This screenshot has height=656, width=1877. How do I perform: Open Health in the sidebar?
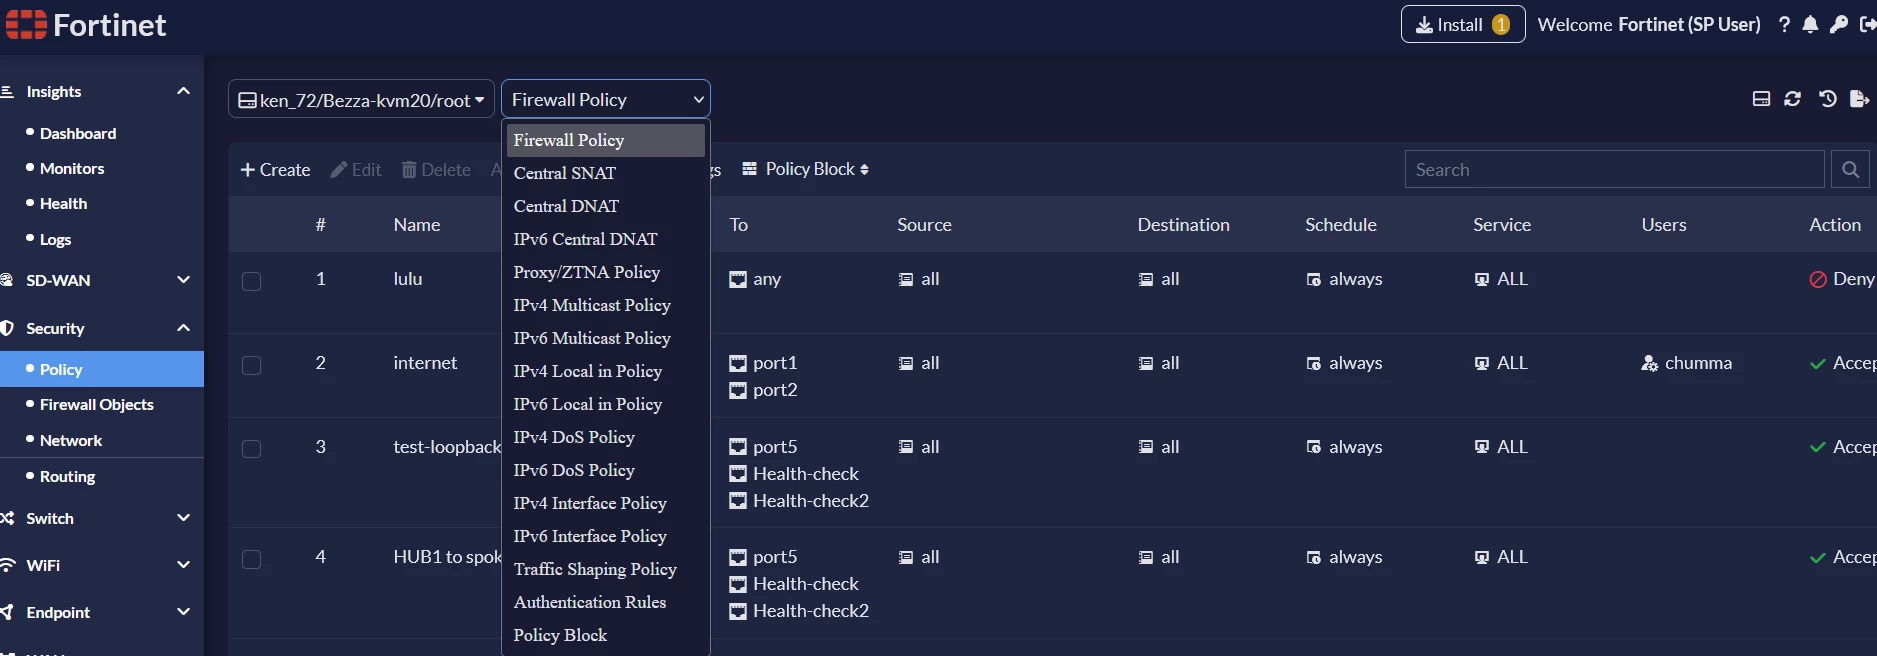click(63, 203)
